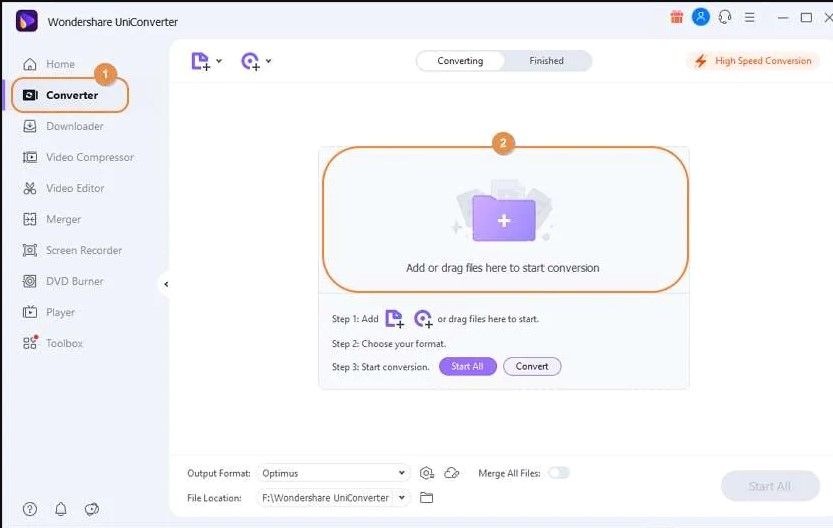Image resolution: width=833 pixels, height=528 pixels.
Task: Open the help question mark icon
Action: (30, 509)
